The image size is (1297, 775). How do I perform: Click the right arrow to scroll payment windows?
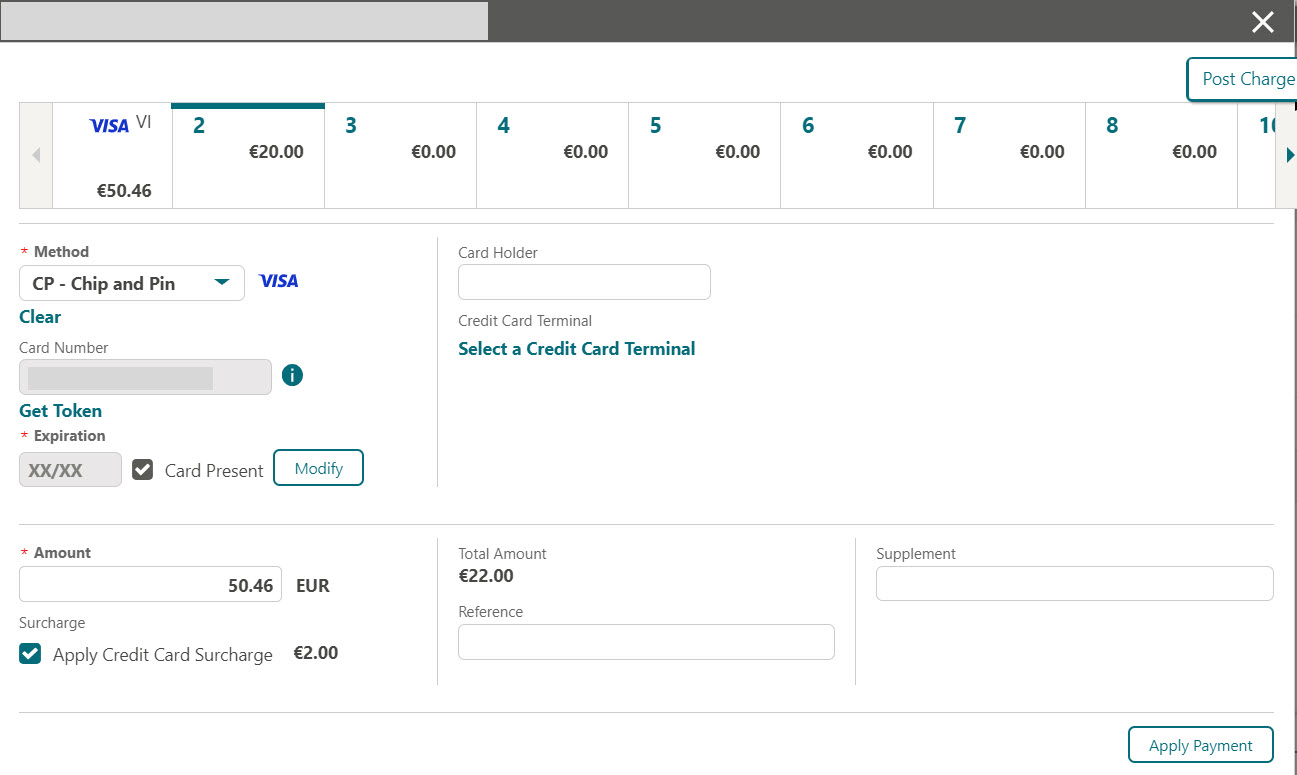[1289, 154]
